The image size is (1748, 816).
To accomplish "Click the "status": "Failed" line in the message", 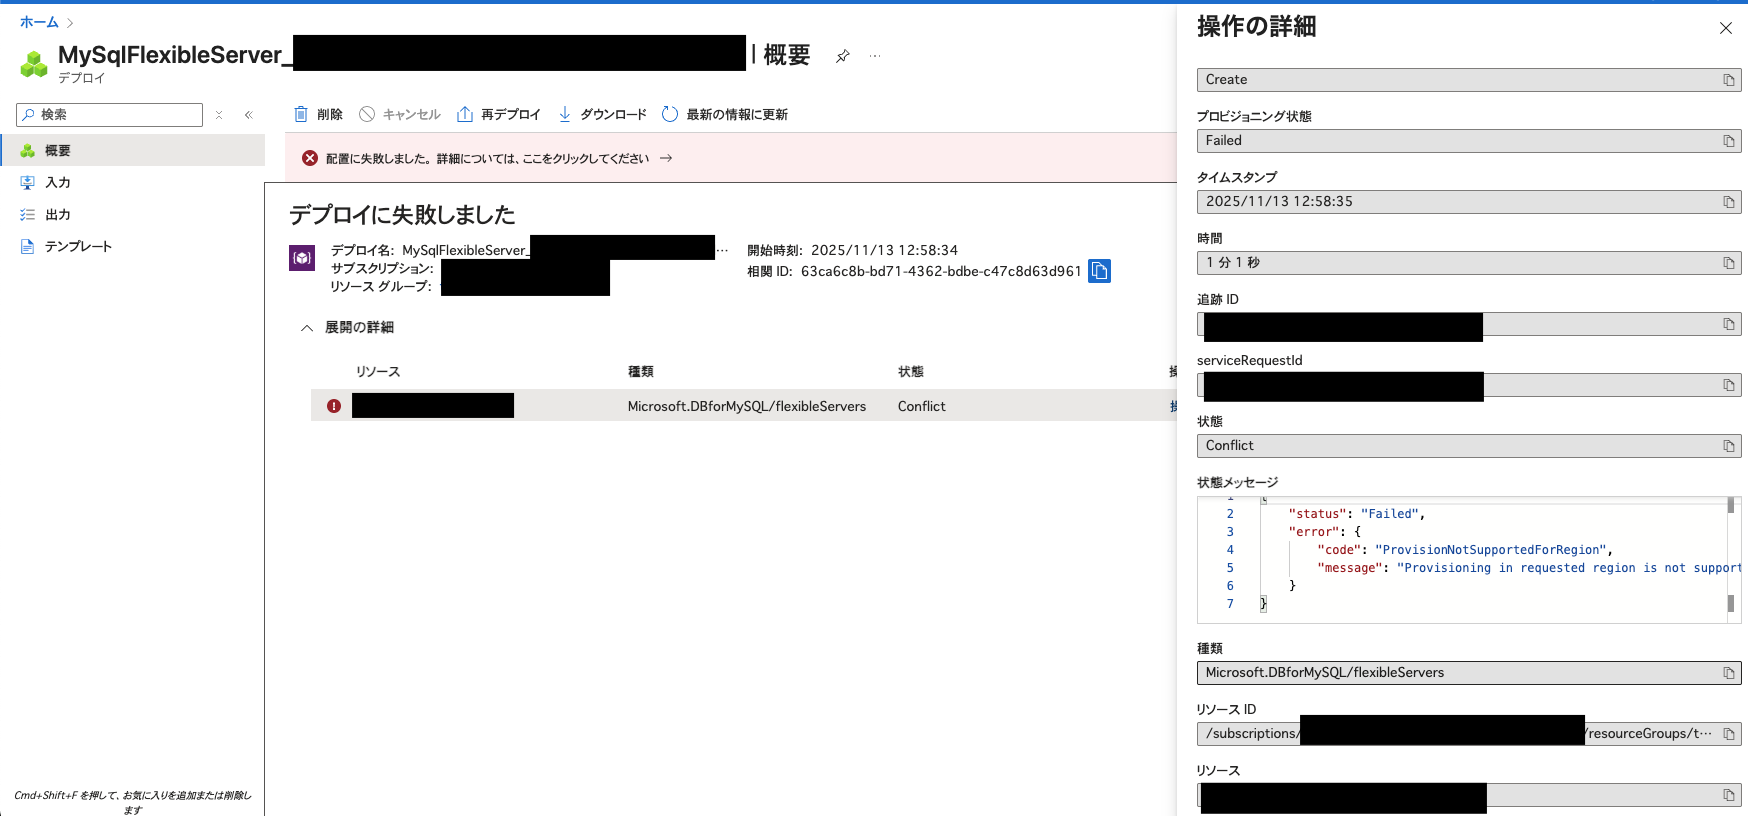I will [1356, 514].
